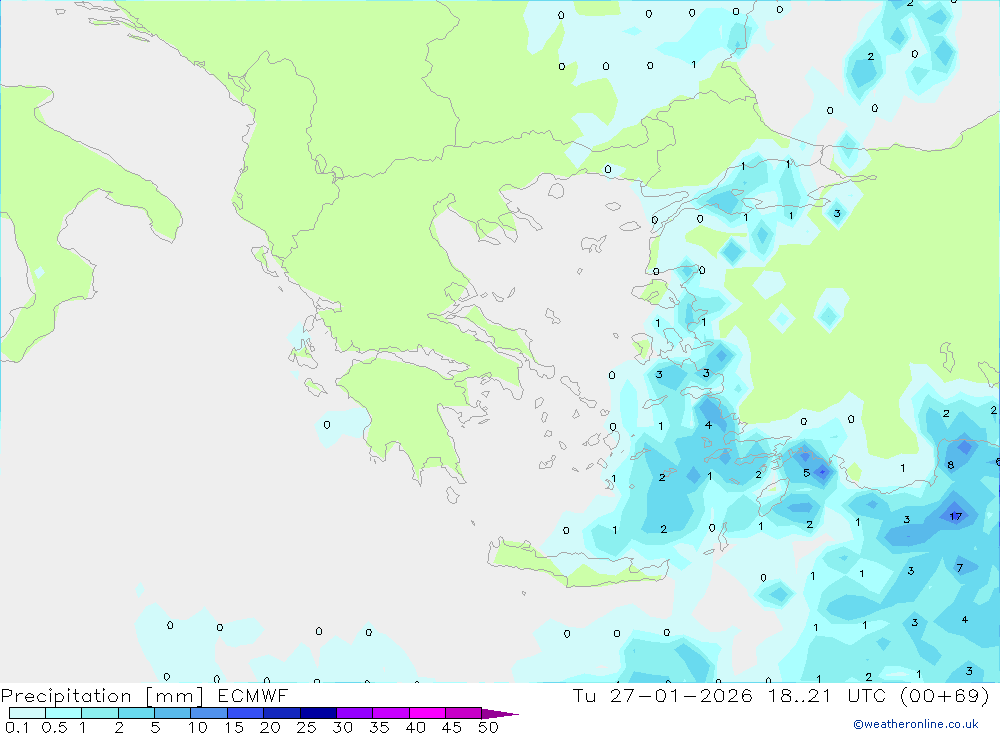Click the '(00+69)' forecast offset text

click(x=945, y=695)
